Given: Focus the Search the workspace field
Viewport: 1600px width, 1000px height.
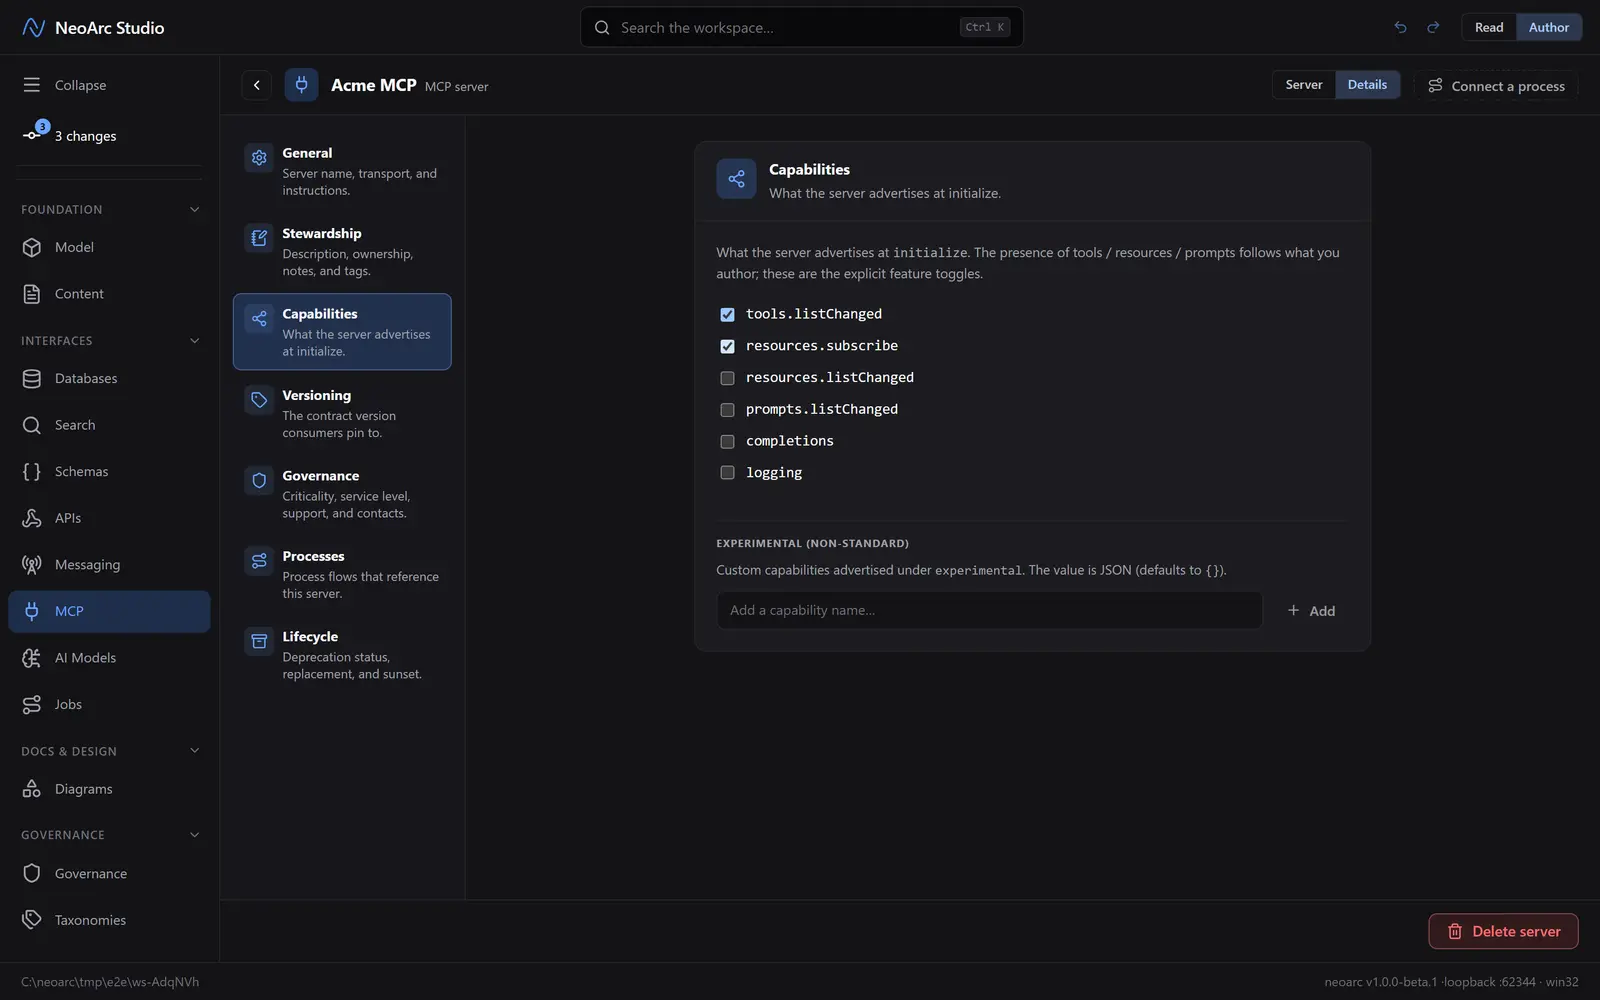Looking at the screenshot, I should point(802,27).
